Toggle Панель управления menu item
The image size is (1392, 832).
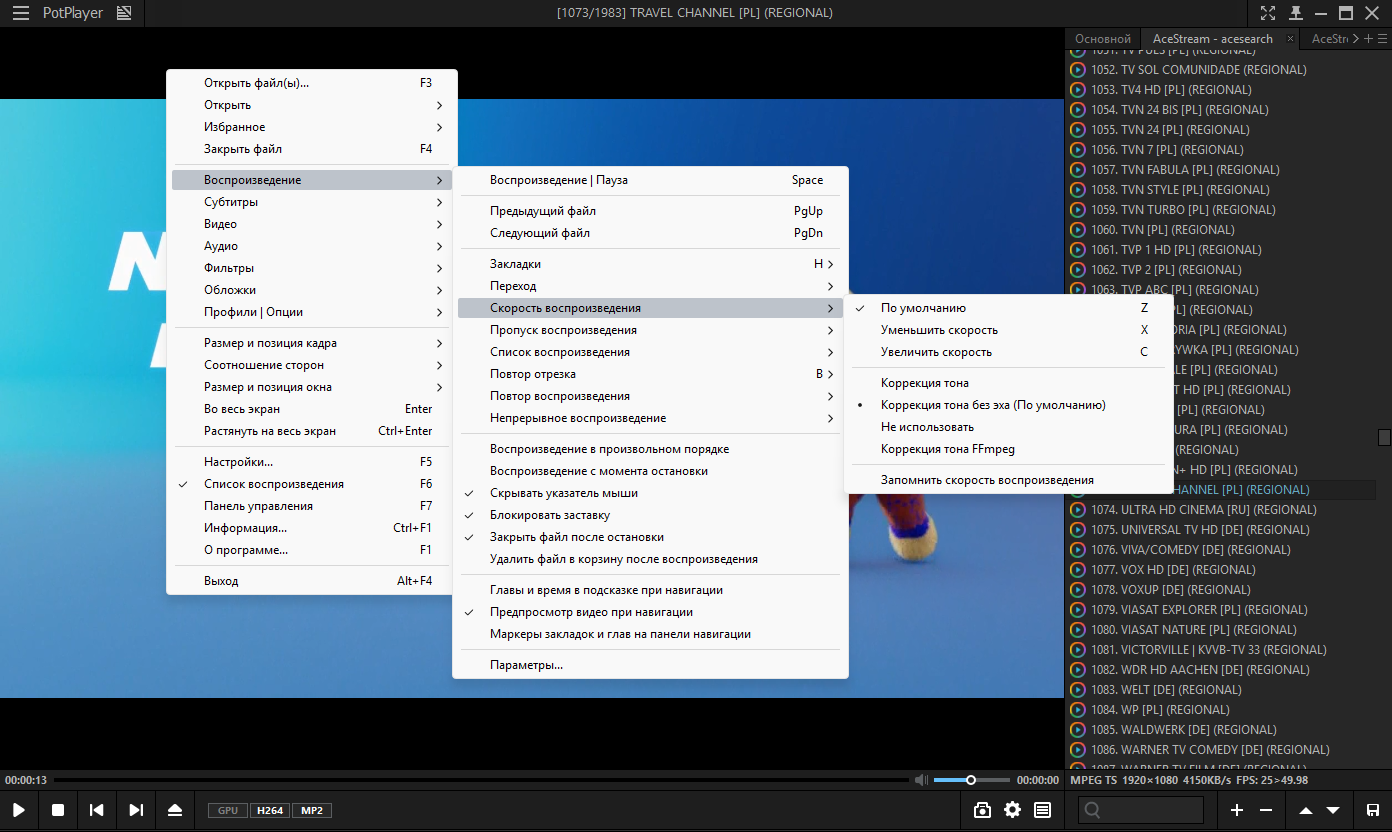312,506
